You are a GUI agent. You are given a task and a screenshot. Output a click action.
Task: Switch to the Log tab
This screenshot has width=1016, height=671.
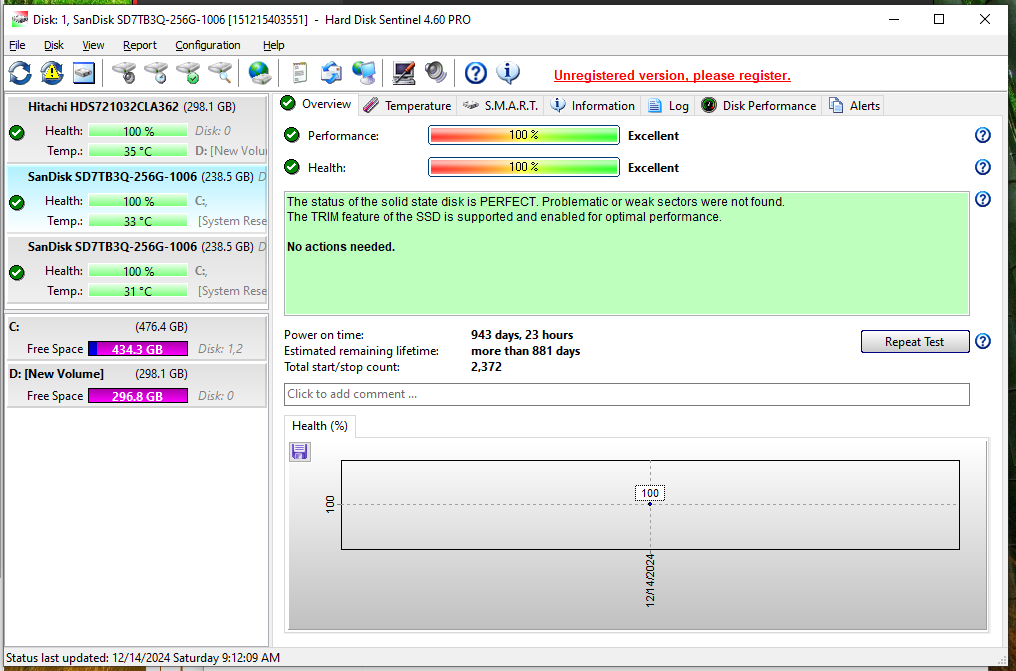[668, 106]
